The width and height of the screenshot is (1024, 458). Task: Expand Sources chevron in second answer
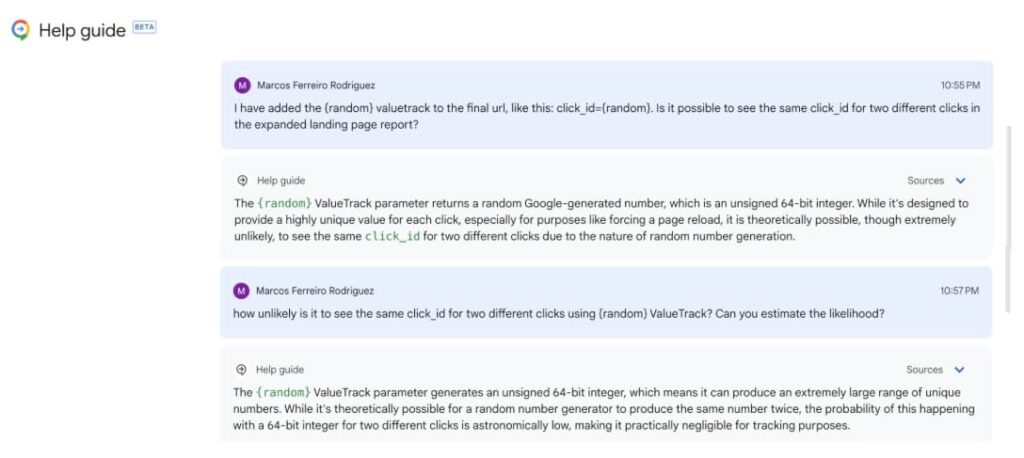pos(960,370)
